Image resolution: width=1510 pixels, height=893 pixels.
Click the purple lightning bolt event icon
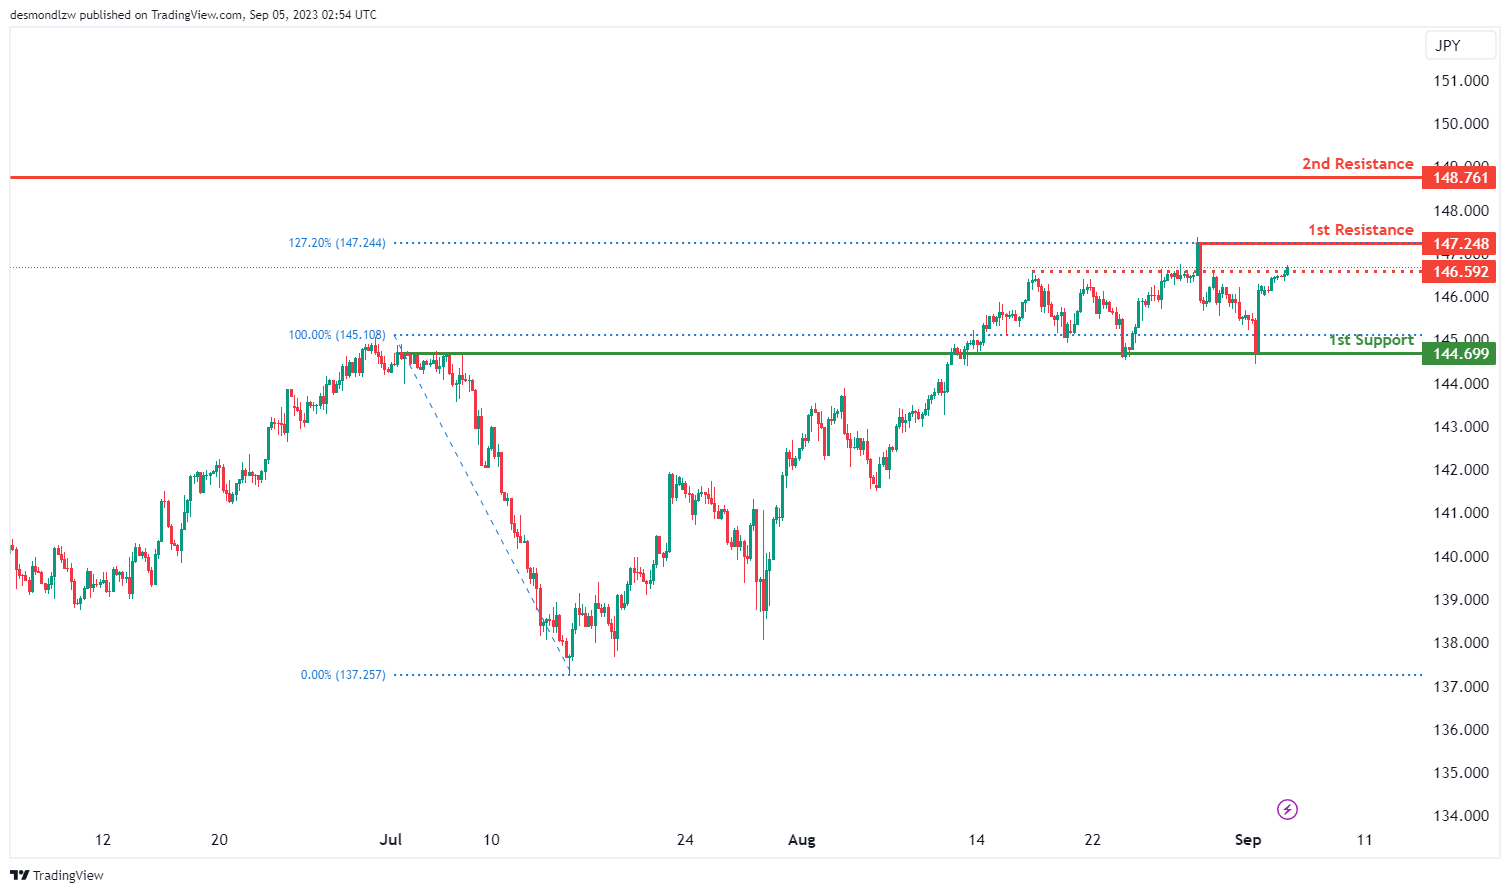click(x=1287, y=809)
